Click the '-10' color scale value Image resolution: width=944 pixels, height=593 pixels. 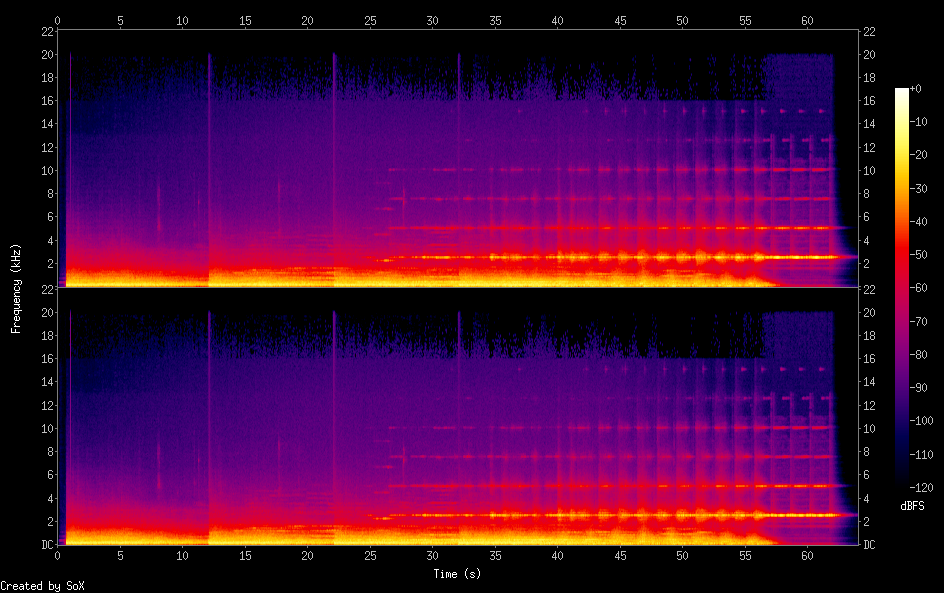point(919,122)
